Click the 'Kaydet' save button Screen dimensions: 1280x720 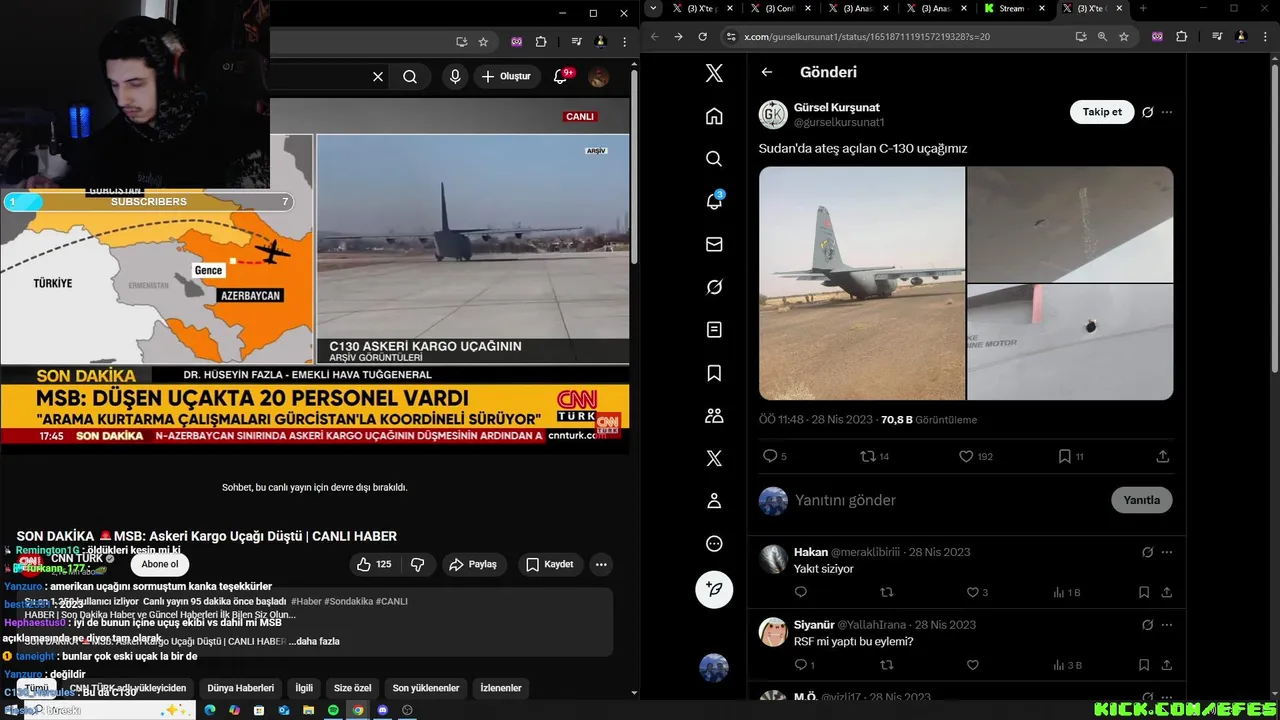tap(550, 564)
